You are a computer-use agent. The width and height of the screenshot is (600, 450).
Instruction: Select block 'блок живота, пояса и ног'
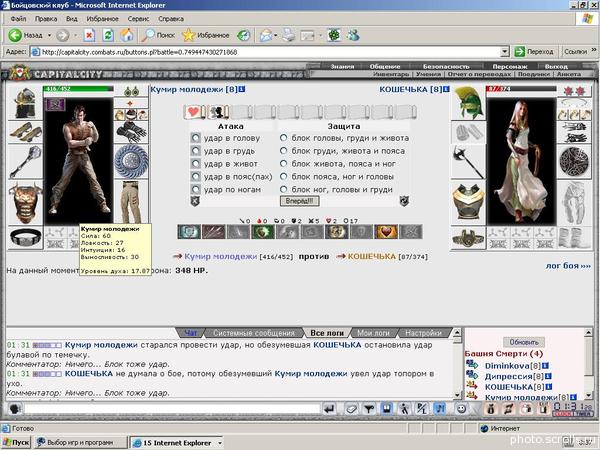click(x=284, y=163)
